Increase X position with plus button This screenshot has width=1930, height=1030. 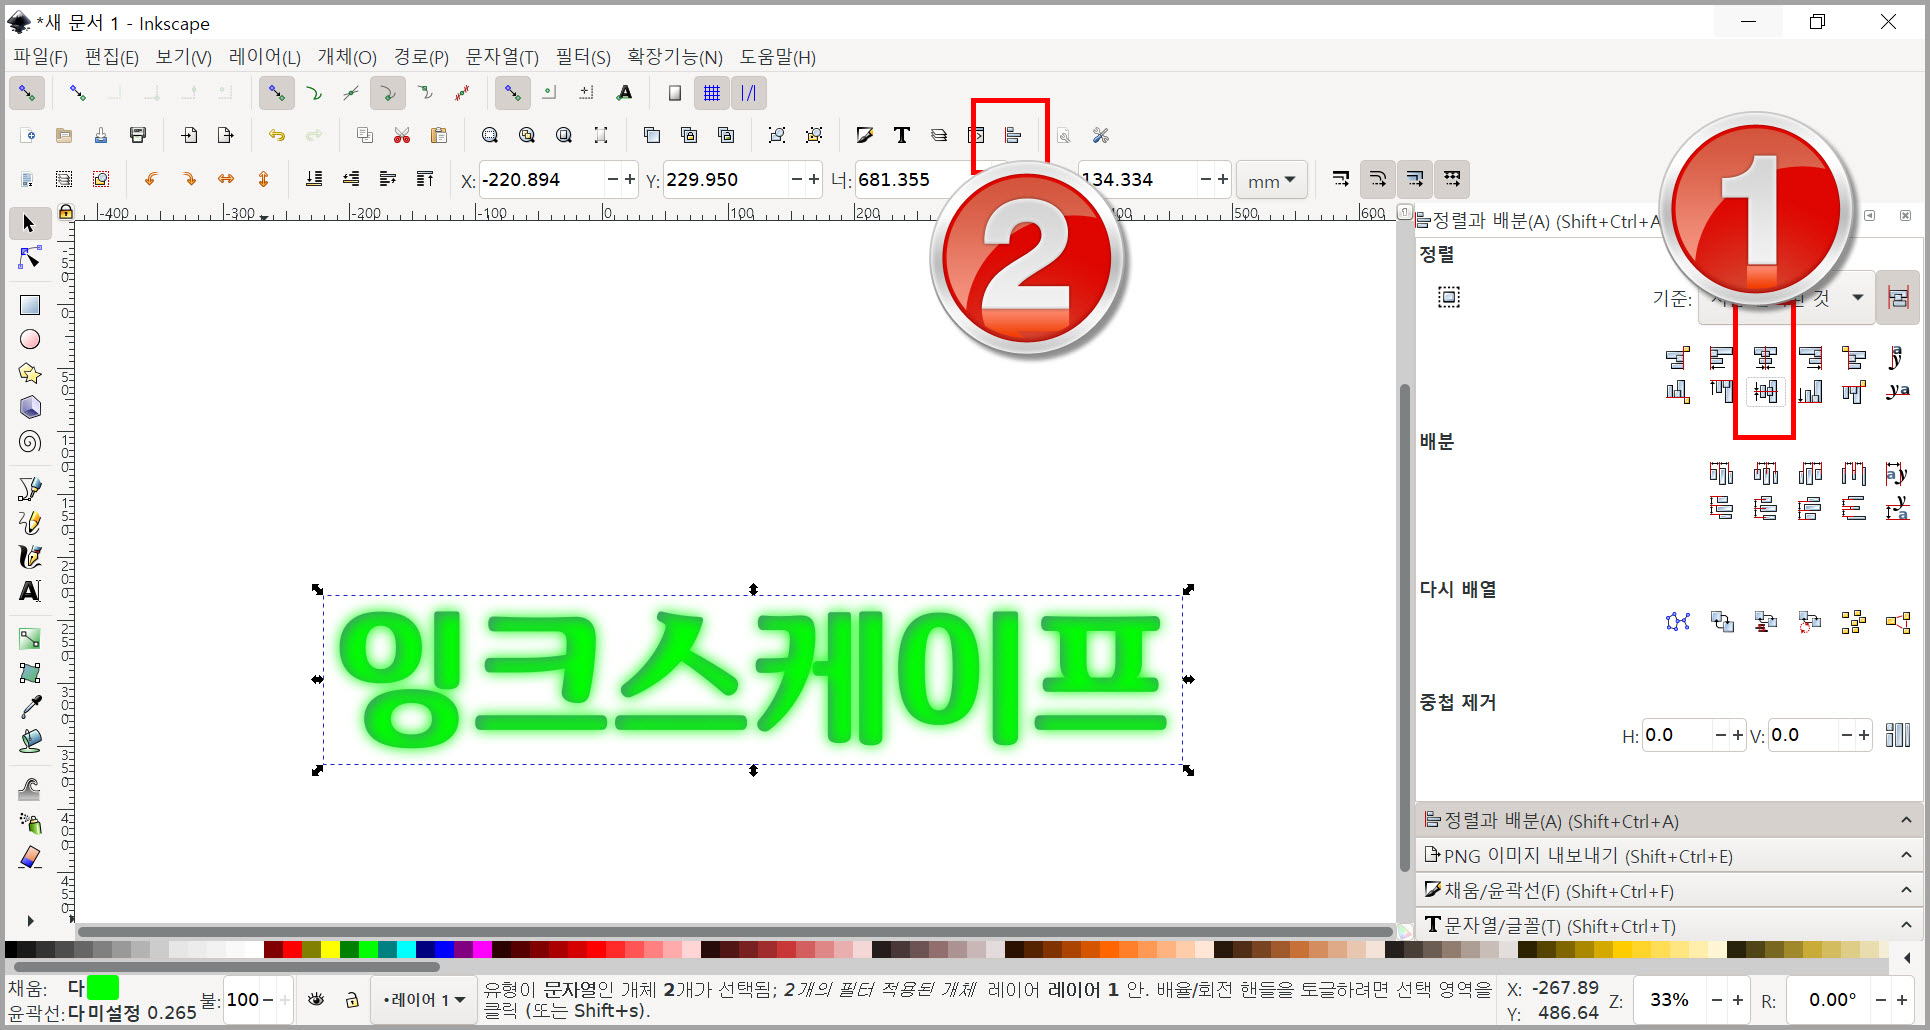tap(630, 180)
